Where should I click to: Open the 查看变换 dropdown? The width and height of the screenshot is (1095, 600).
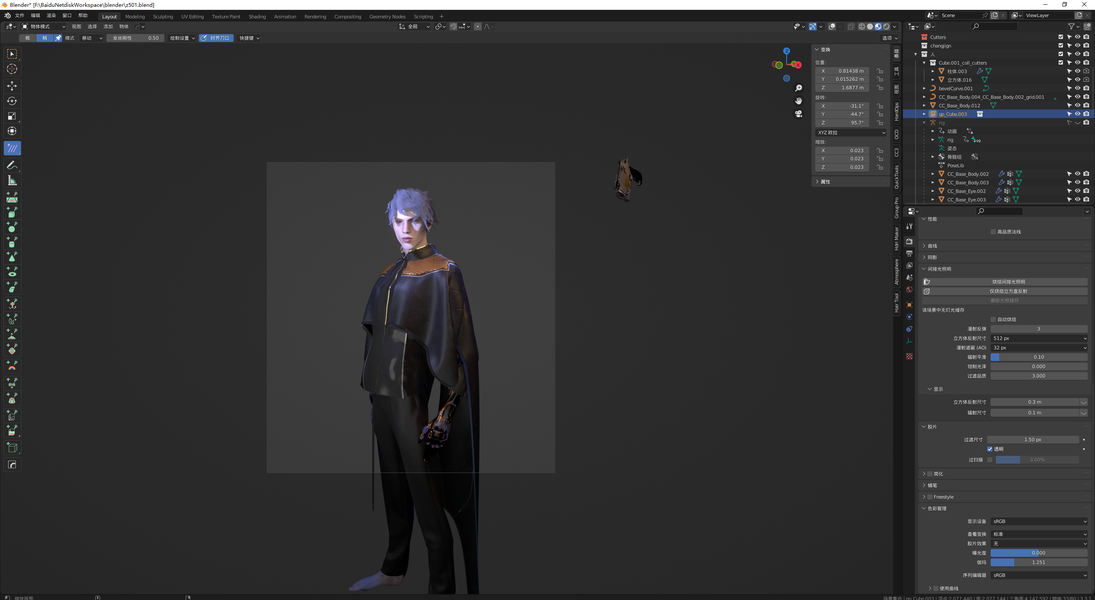click(1039, 534)
